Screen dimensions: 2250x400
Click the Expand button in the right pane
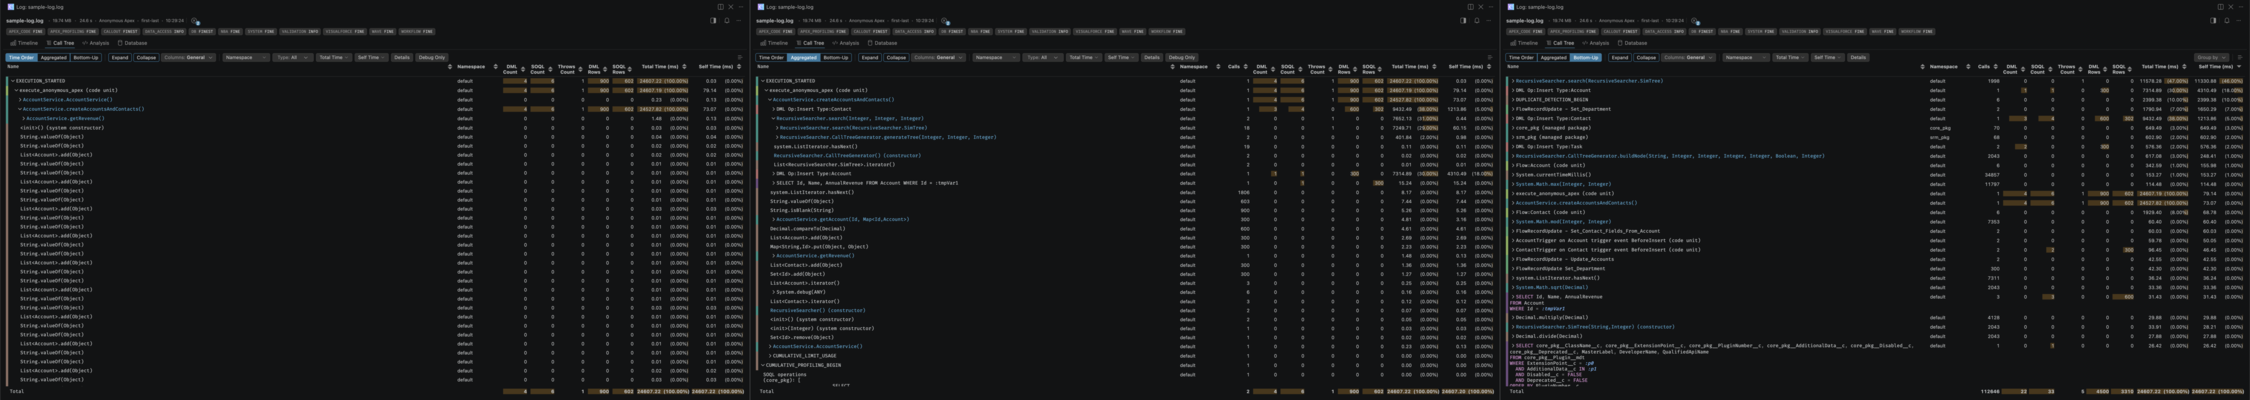pyautogui.click(x=1620, y=57)
